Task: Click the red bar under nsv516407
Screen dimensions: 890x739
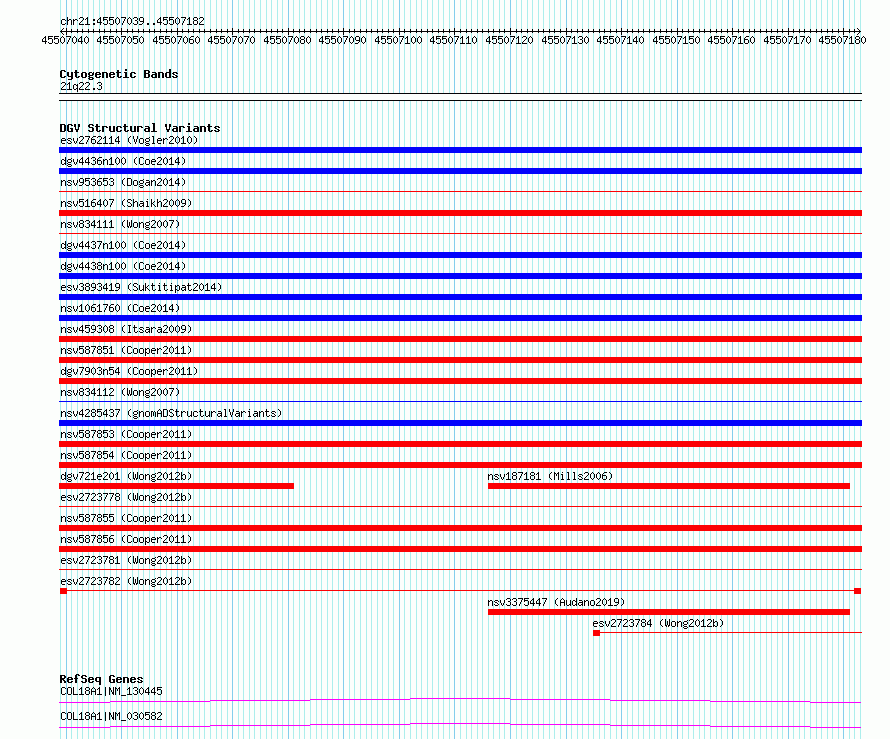Action: pos(460,213)
